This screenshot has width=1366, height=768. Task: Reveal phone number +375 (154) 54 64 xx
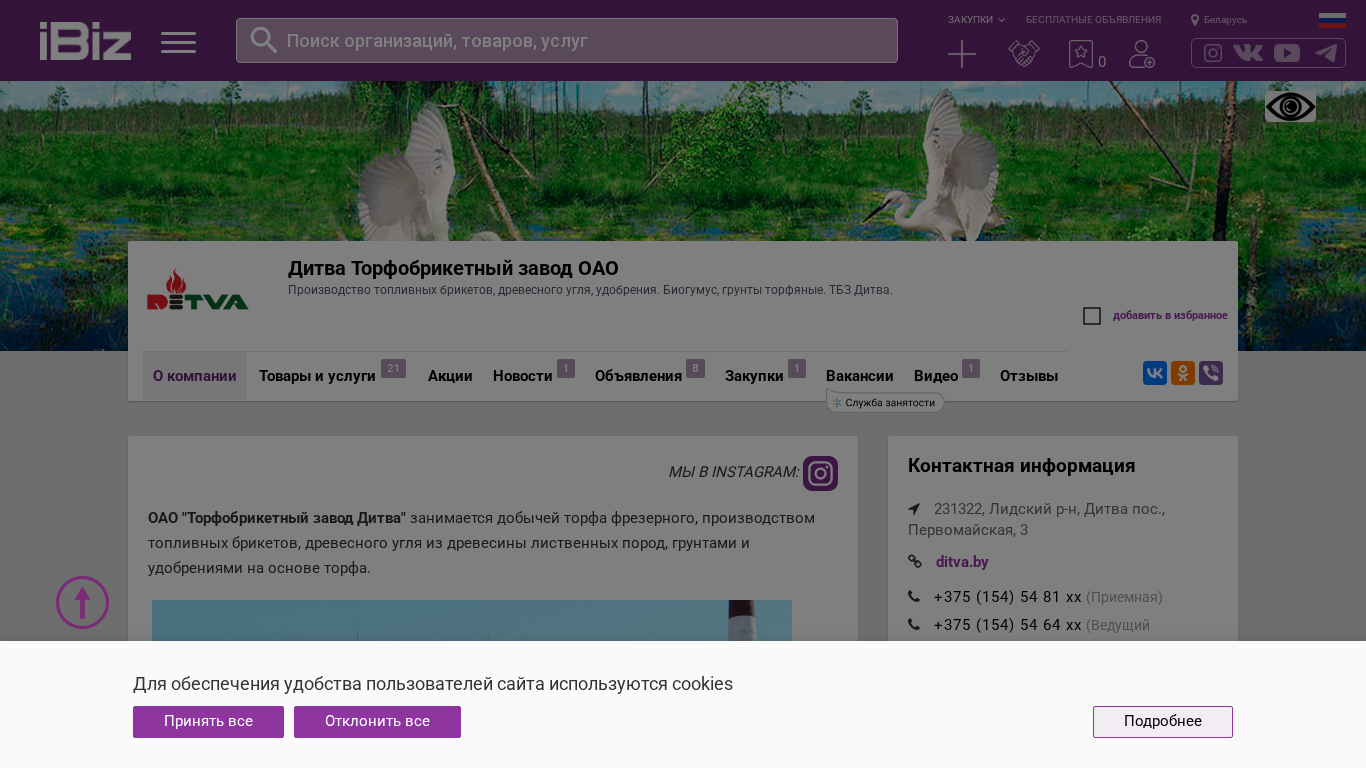click(1008, 625)
